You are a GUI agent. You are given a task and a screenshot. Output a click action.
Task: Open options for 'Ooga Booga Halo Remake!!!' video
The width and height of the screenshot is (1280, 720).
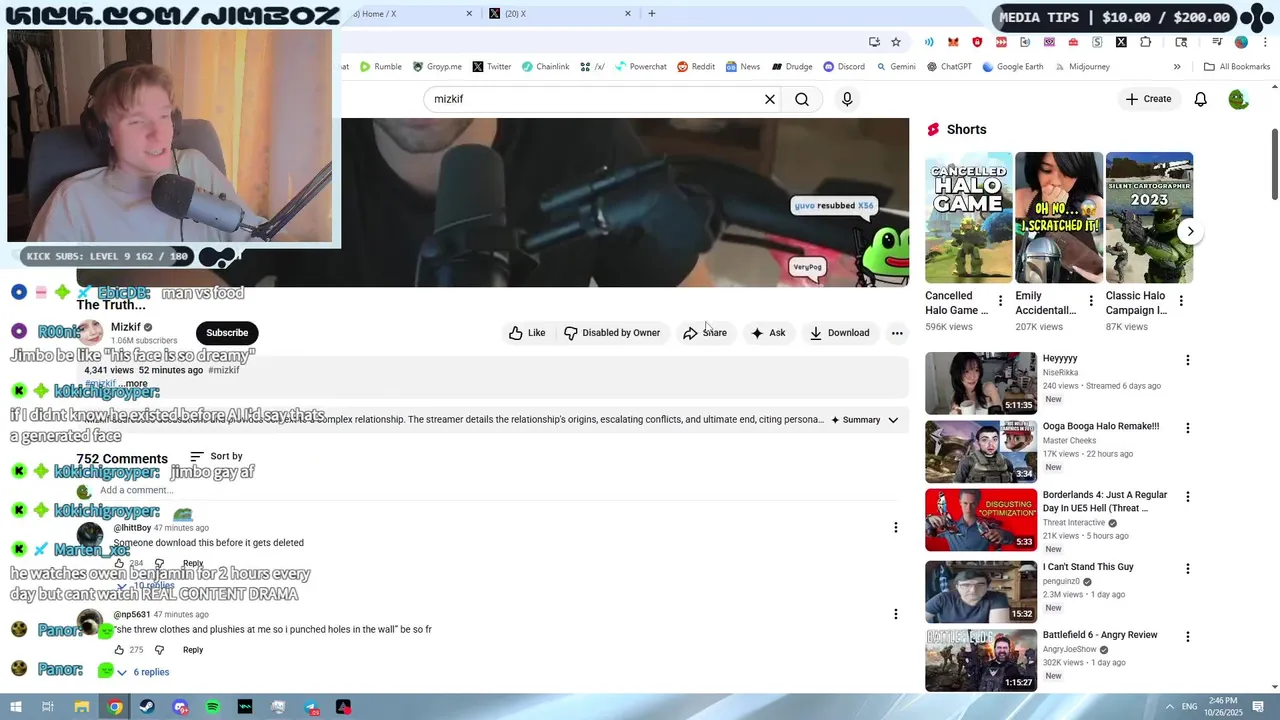tap(1188, 428)
